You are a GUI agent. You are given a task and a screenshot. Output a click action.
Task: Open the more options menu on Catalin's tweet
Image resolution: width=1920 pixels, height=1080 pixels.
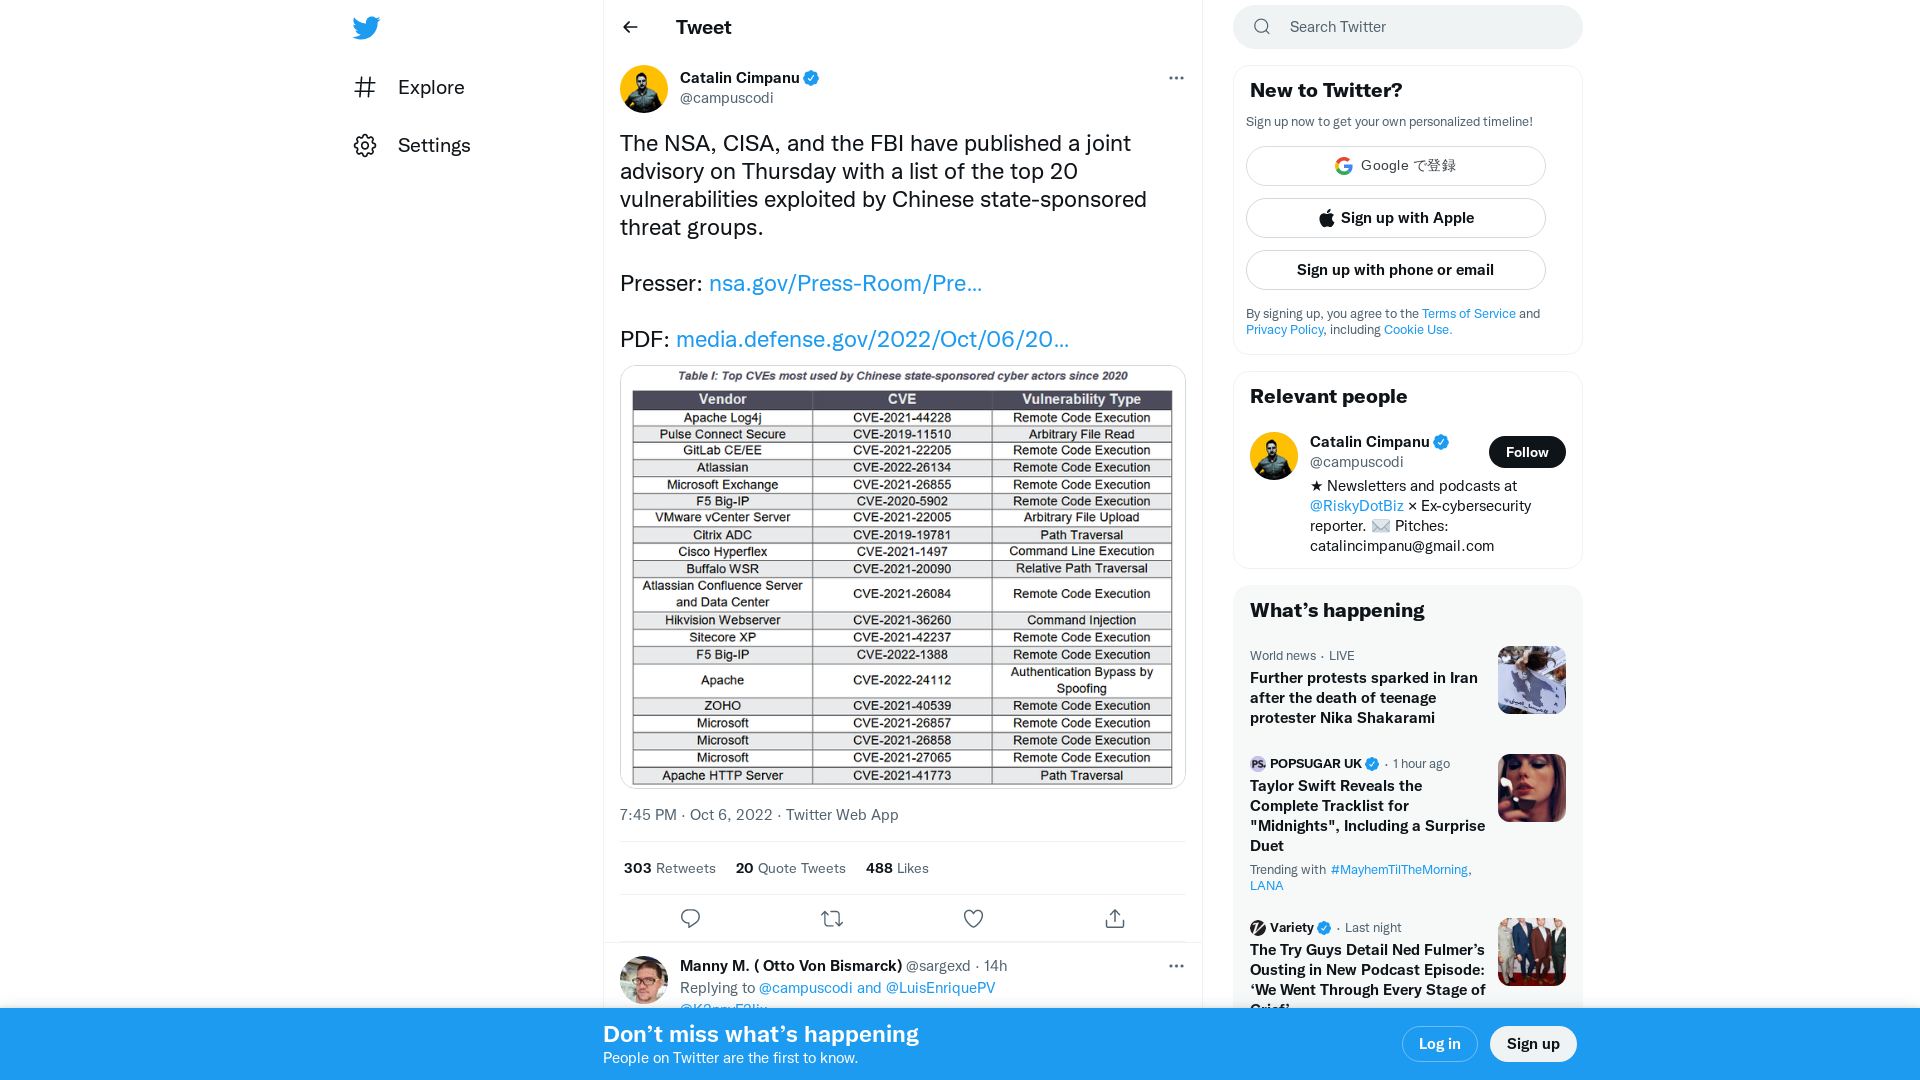(1176, 77)
